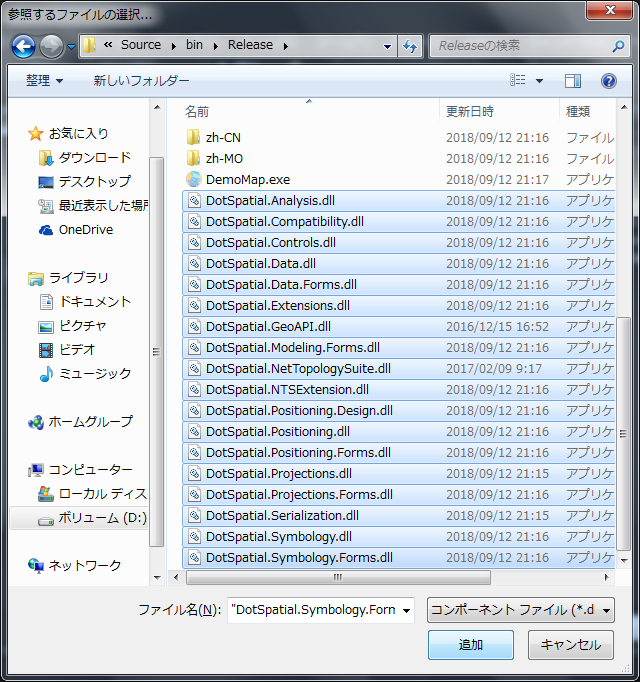Click the navigation pane scrollbar thumb
The width and height of the screenshot is (640, 682).
157,351
